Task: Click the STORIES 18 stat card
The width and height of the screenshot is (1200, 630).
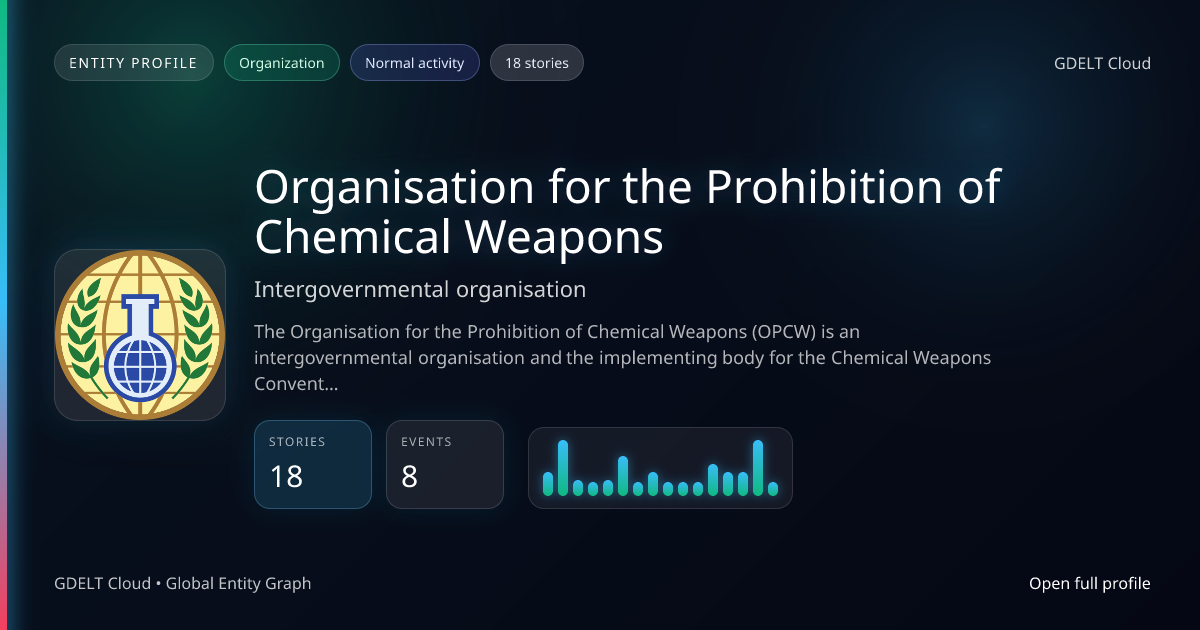Action: point(313,464)
